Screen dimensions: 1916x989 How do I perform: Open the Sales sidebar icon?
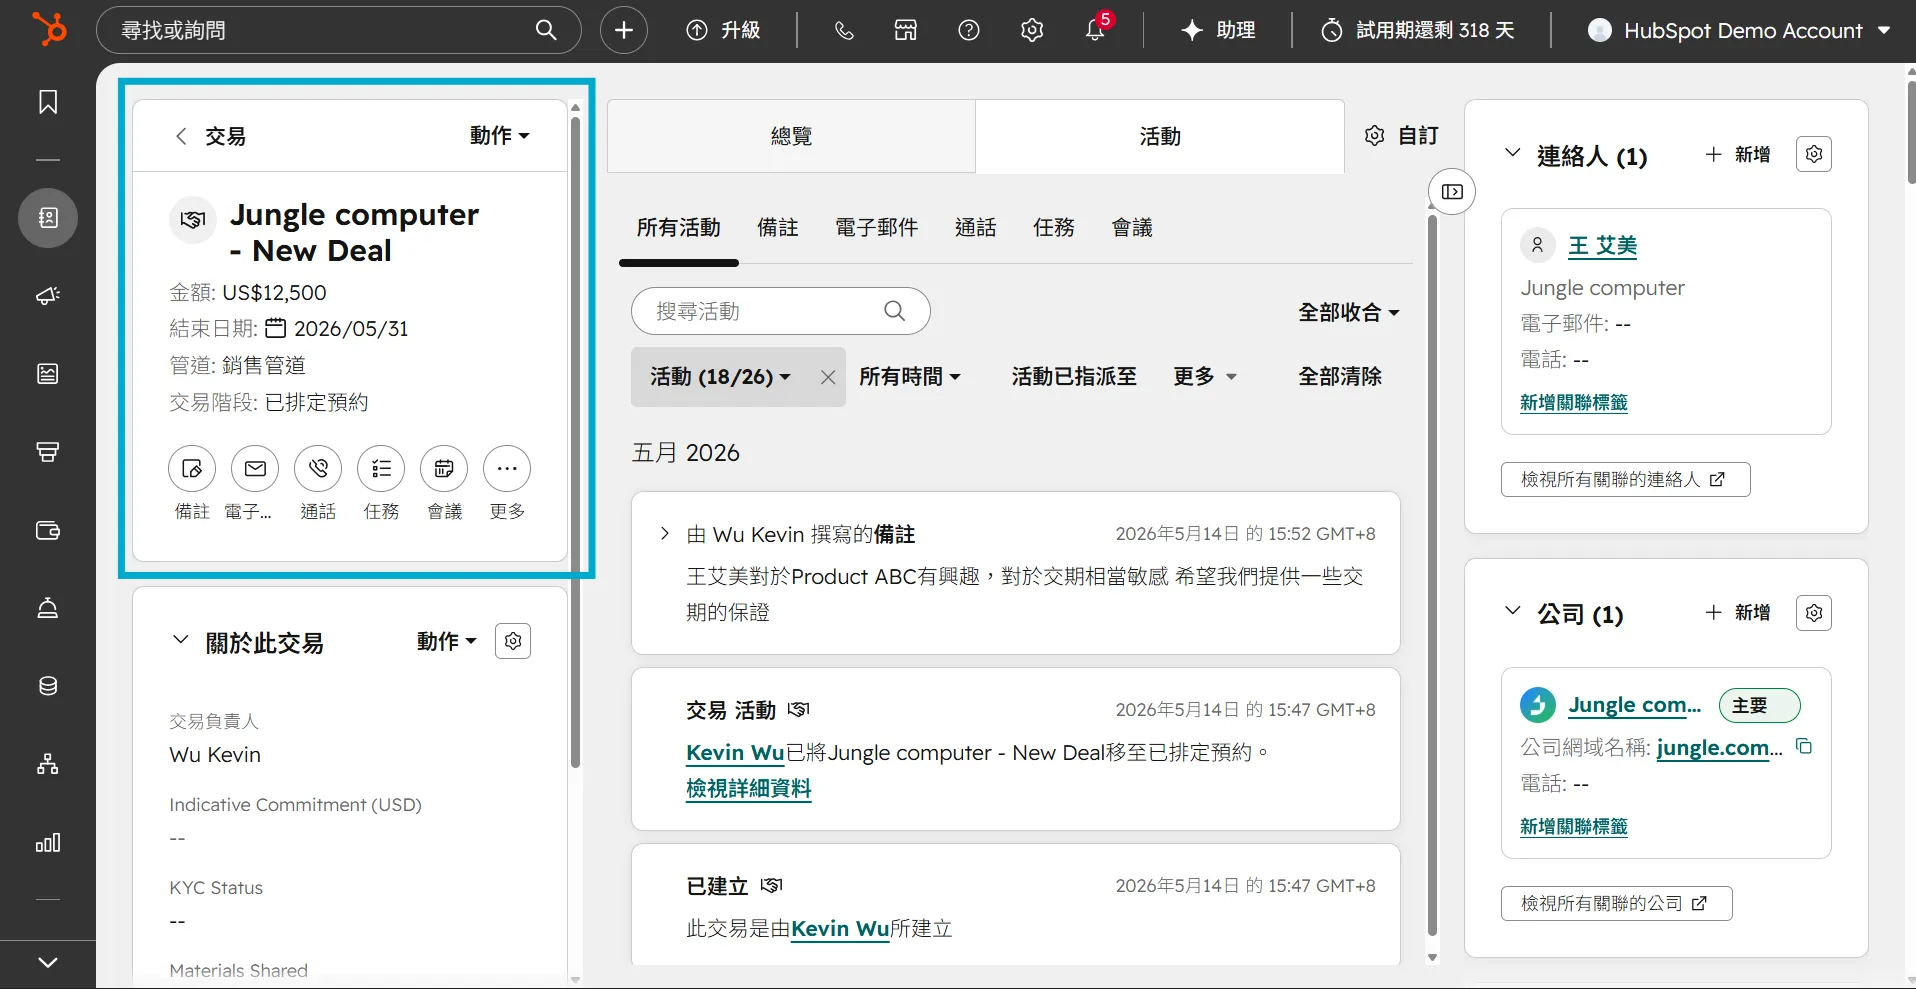coord(48,452)
